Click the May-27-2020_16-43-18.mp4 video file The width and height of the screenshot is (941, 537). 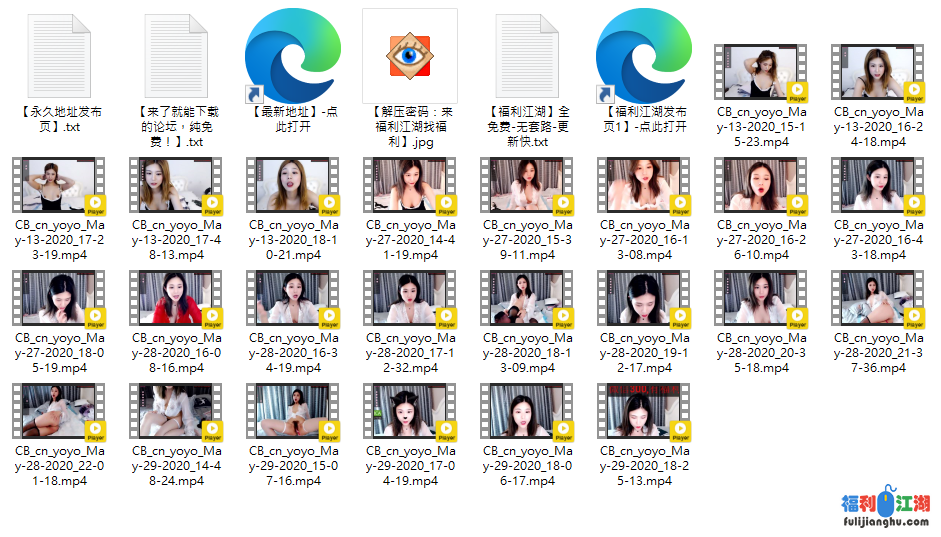[878, 186]
